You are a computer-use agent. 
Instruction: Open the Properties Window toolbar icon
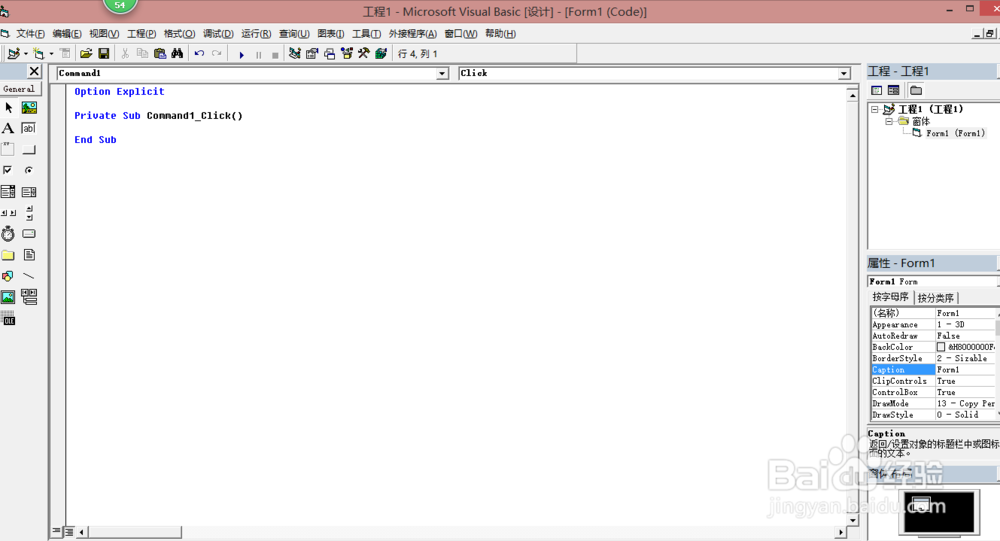point(312,54)
